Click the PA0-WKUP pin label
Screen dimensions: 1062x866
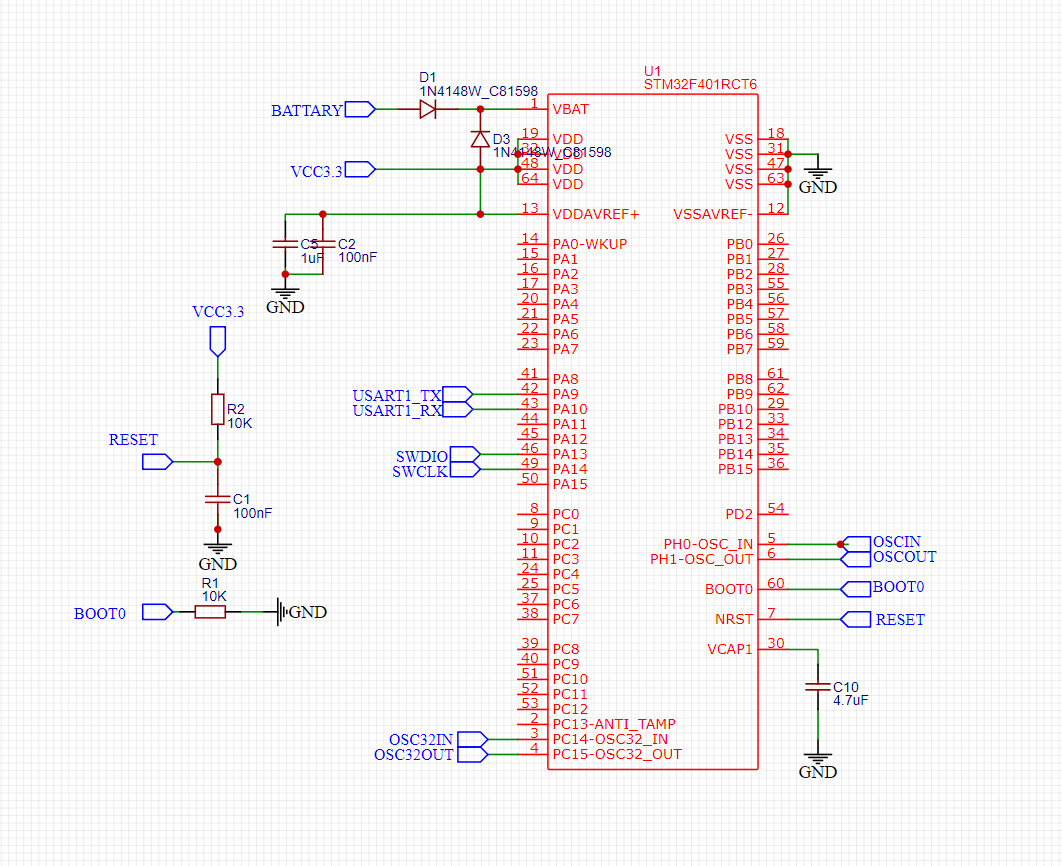click(589, 242)
